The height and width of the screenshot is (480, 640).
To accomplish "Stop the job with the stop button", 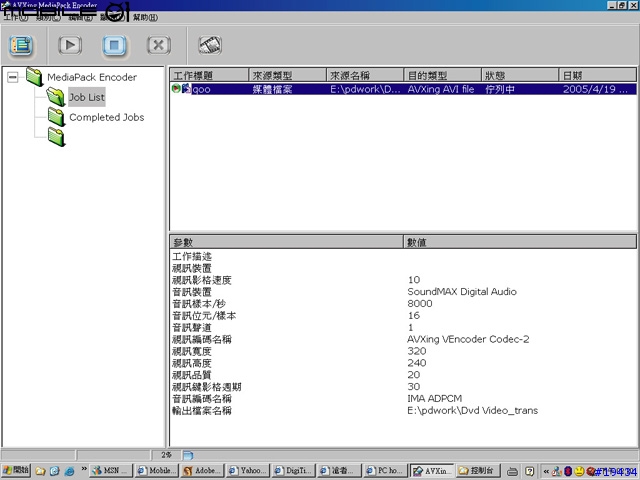I will coord(114,45).
